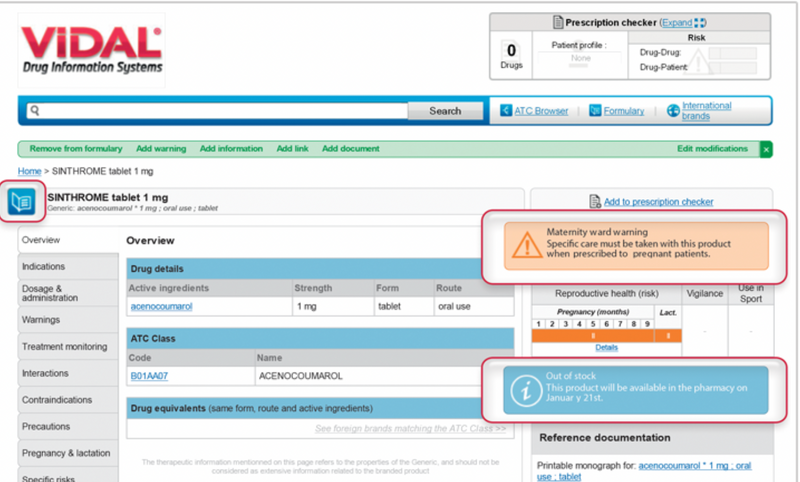Close the green formulary toolbar with X
This screenshot has height=482, width=800.
point(766,149)
